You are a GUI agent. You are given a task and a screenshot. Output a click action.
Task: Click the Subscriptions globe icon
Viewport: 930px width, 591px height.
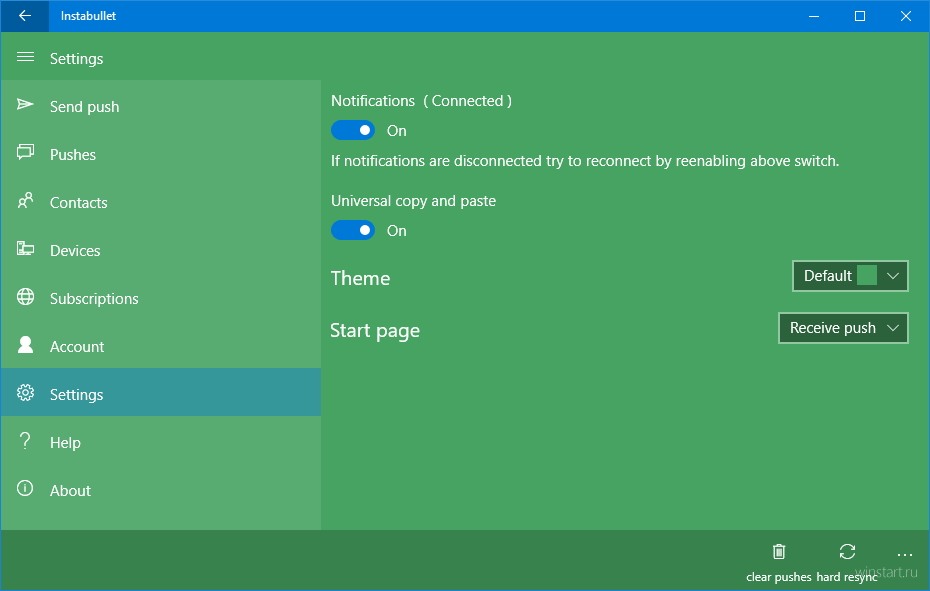pos(25,297)
